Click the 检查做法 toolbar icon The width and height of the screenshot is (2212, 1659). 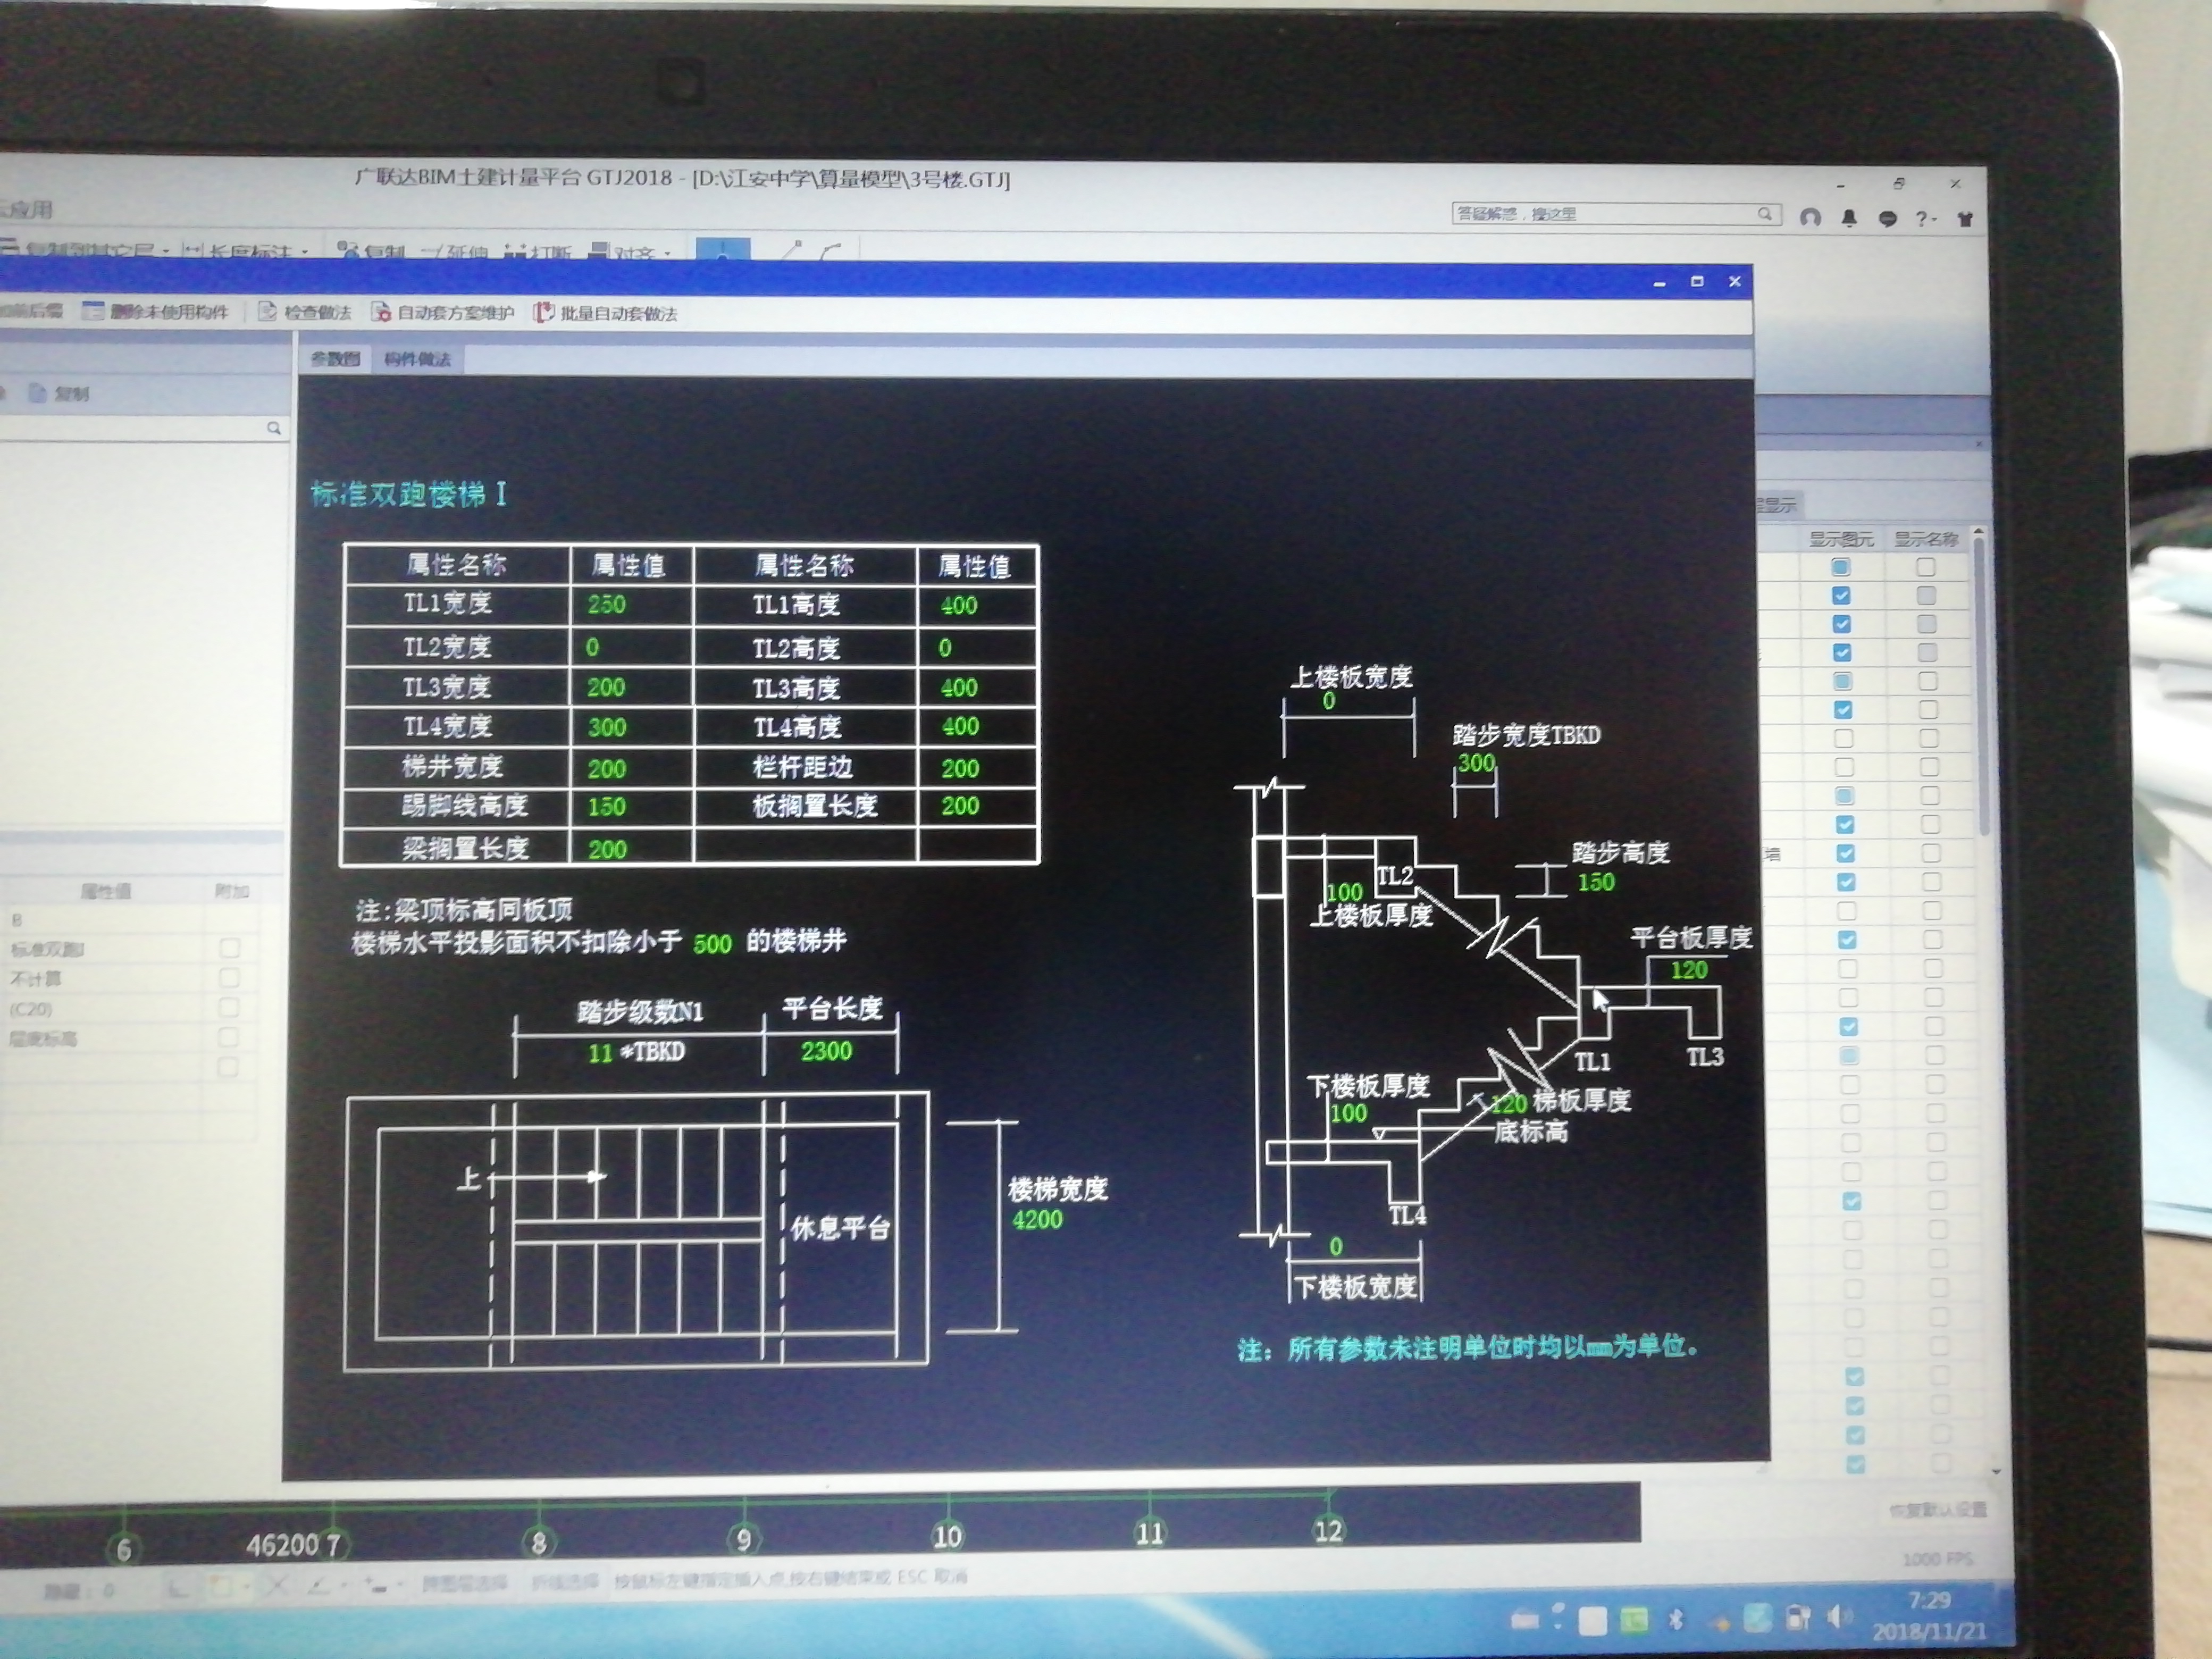[x=267, y=312]
